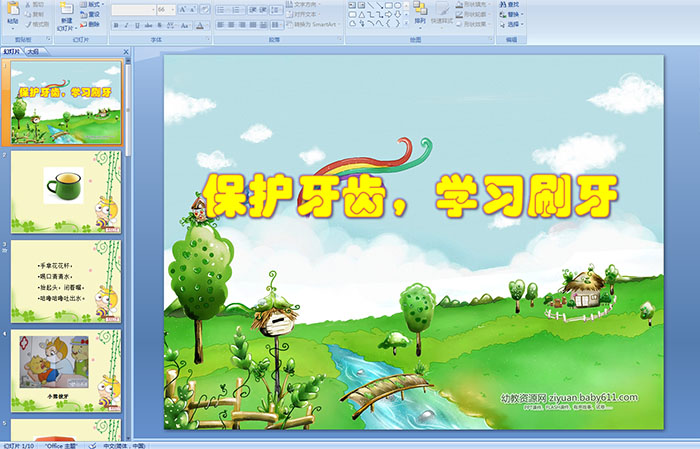Click the Paste (粘贴) clipboard icon
Viewport: 700px width, 449px height.
13,9
